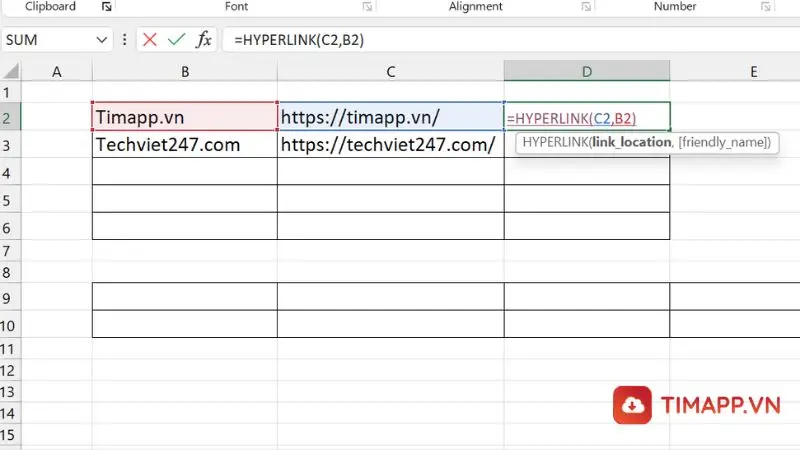Cancel the formula entry with the X icon
This screenshot has width=800, height=450.
pyautogui.click(x=149, y=40)
